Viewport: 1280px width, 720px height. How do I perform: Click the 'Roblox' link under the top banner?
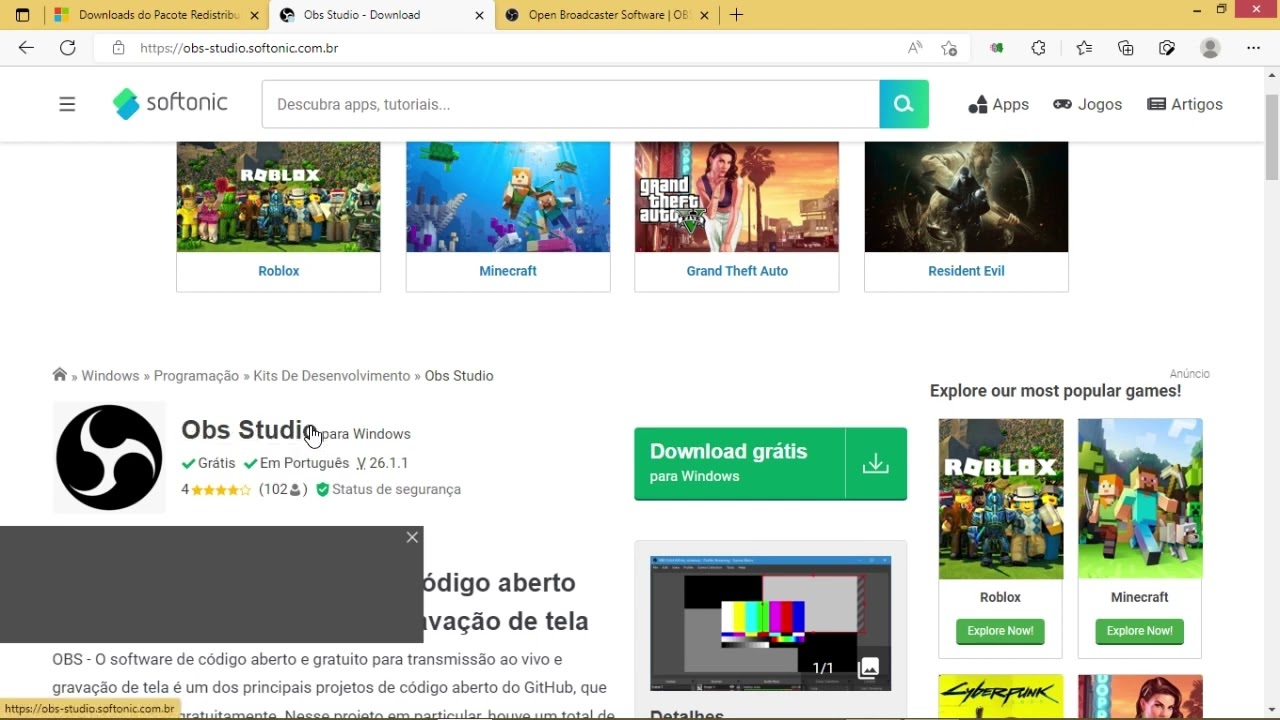click(278, 271)
